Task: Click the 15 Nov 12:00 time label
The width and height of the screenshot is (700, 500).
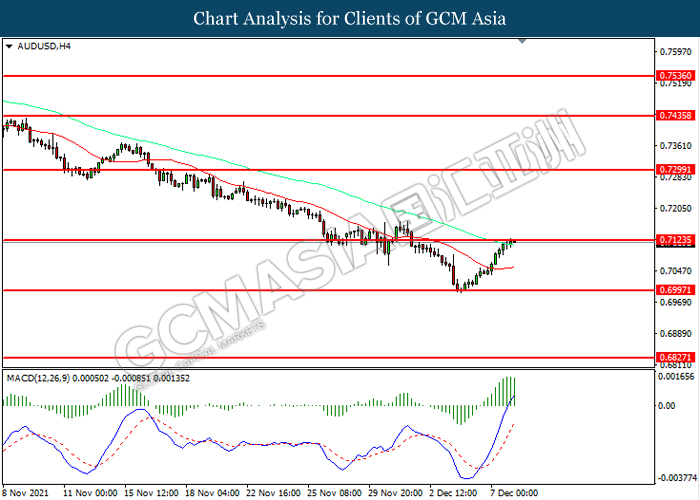Action: pos(151,493)
